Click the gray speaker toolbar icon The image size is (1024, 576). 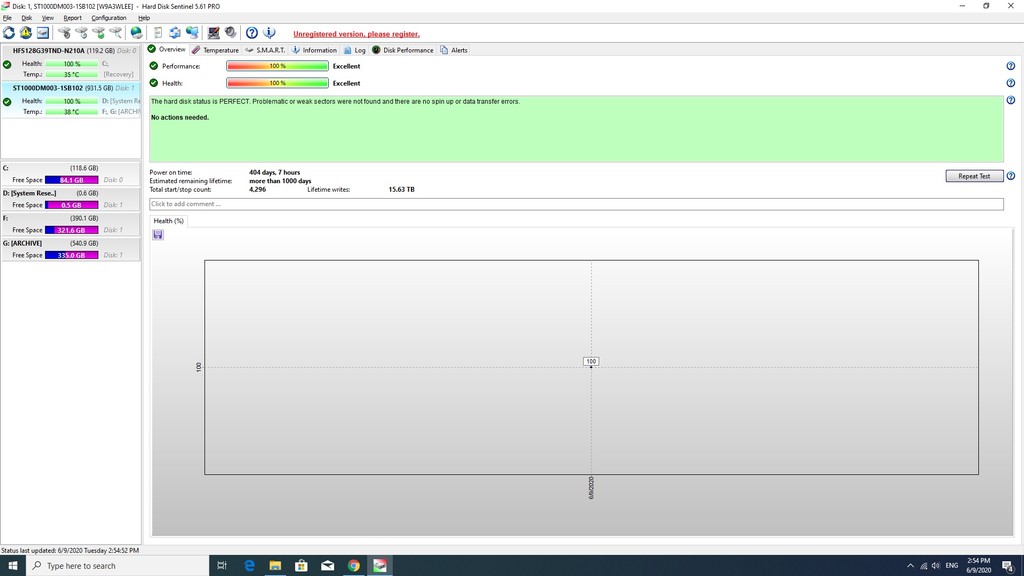coord(231,33)
